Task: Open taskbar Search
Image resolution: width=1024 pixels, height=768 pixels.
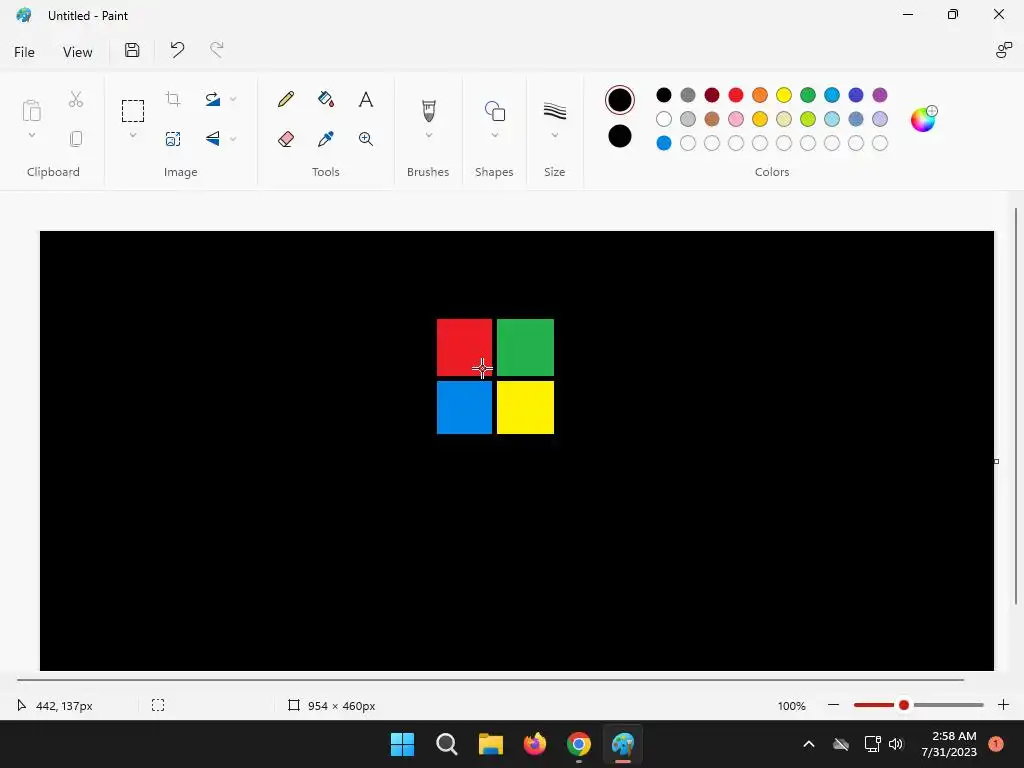Action: point(447,744)
